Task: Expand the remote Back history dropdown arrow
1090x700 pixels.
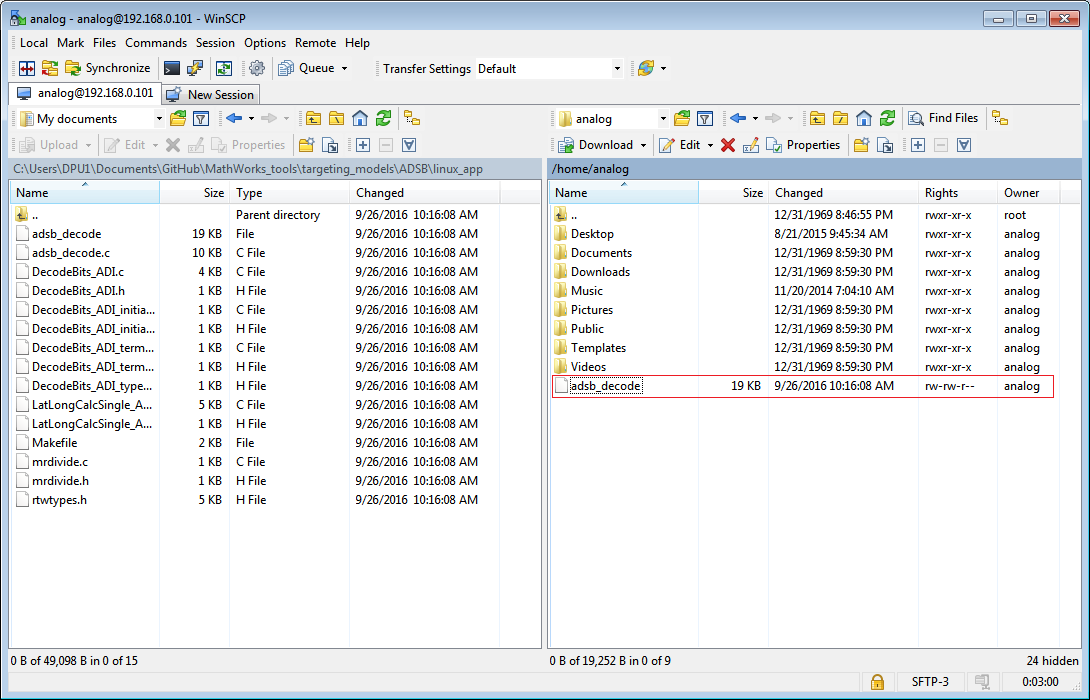Action: click(755, 119)
